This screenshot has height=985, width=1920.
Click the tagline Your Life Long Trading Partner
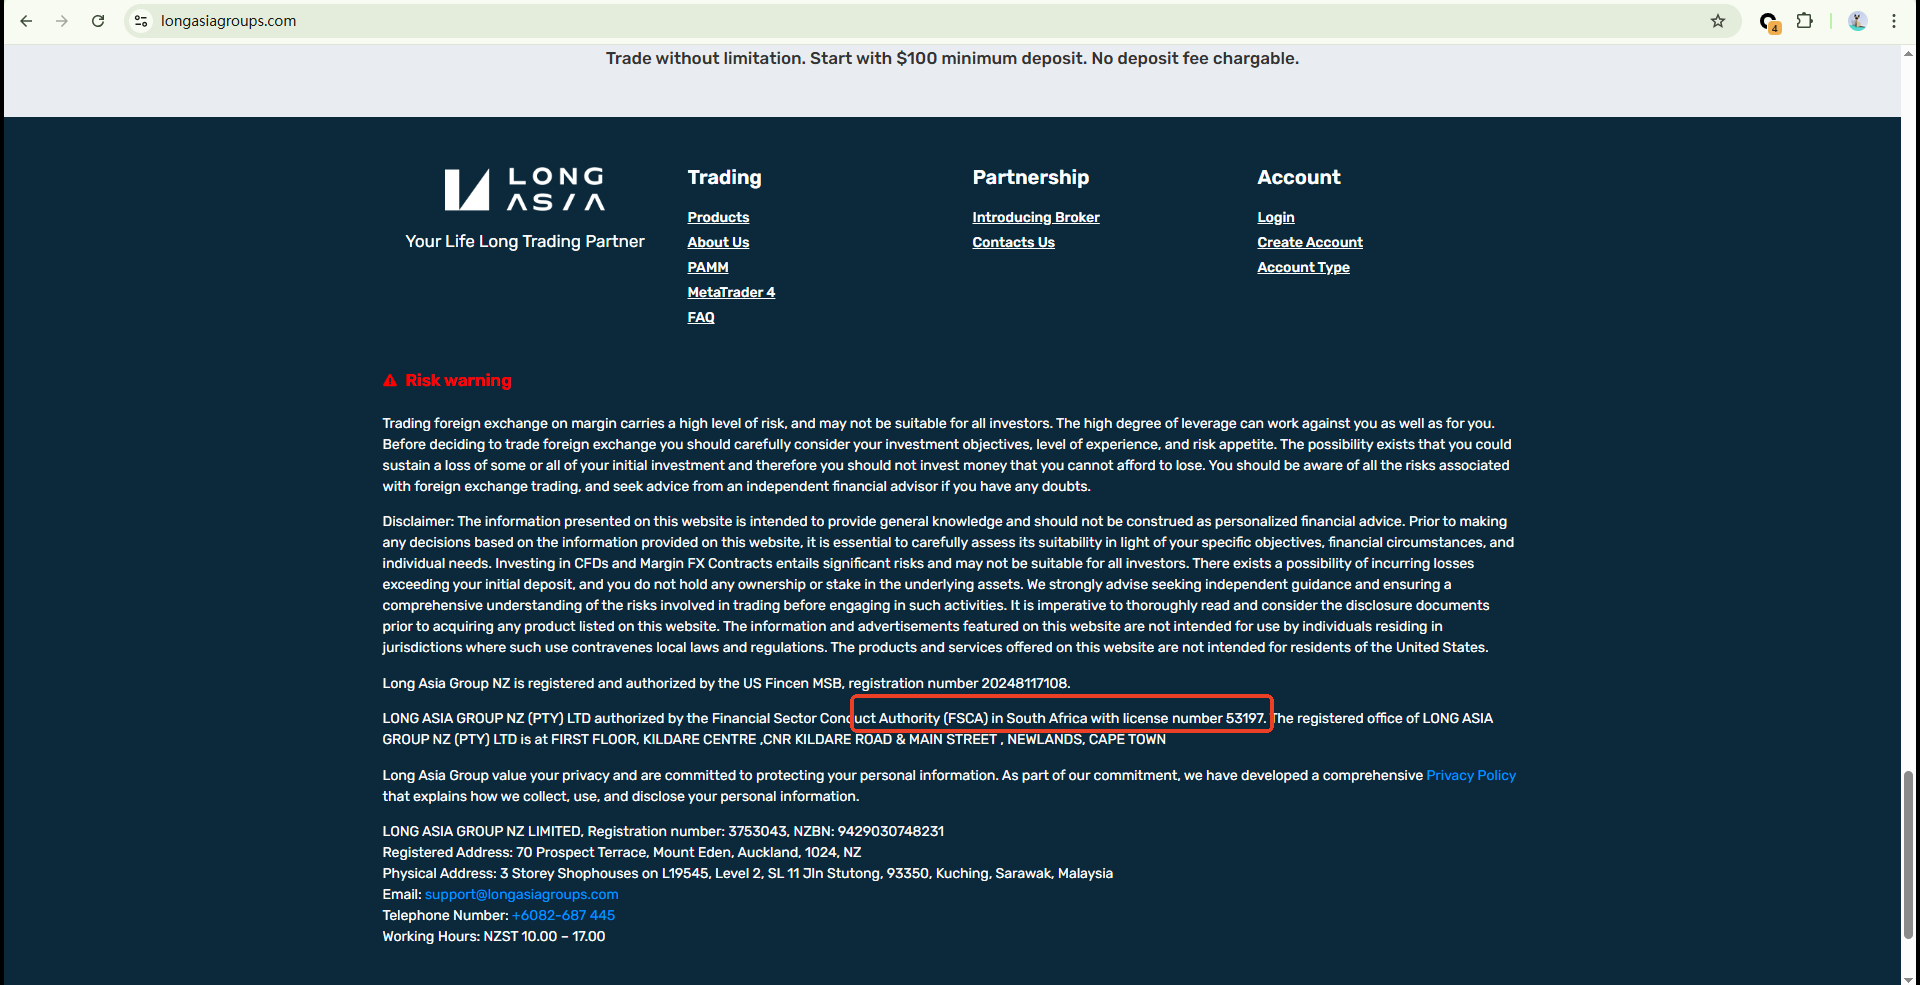click(525, 241)
